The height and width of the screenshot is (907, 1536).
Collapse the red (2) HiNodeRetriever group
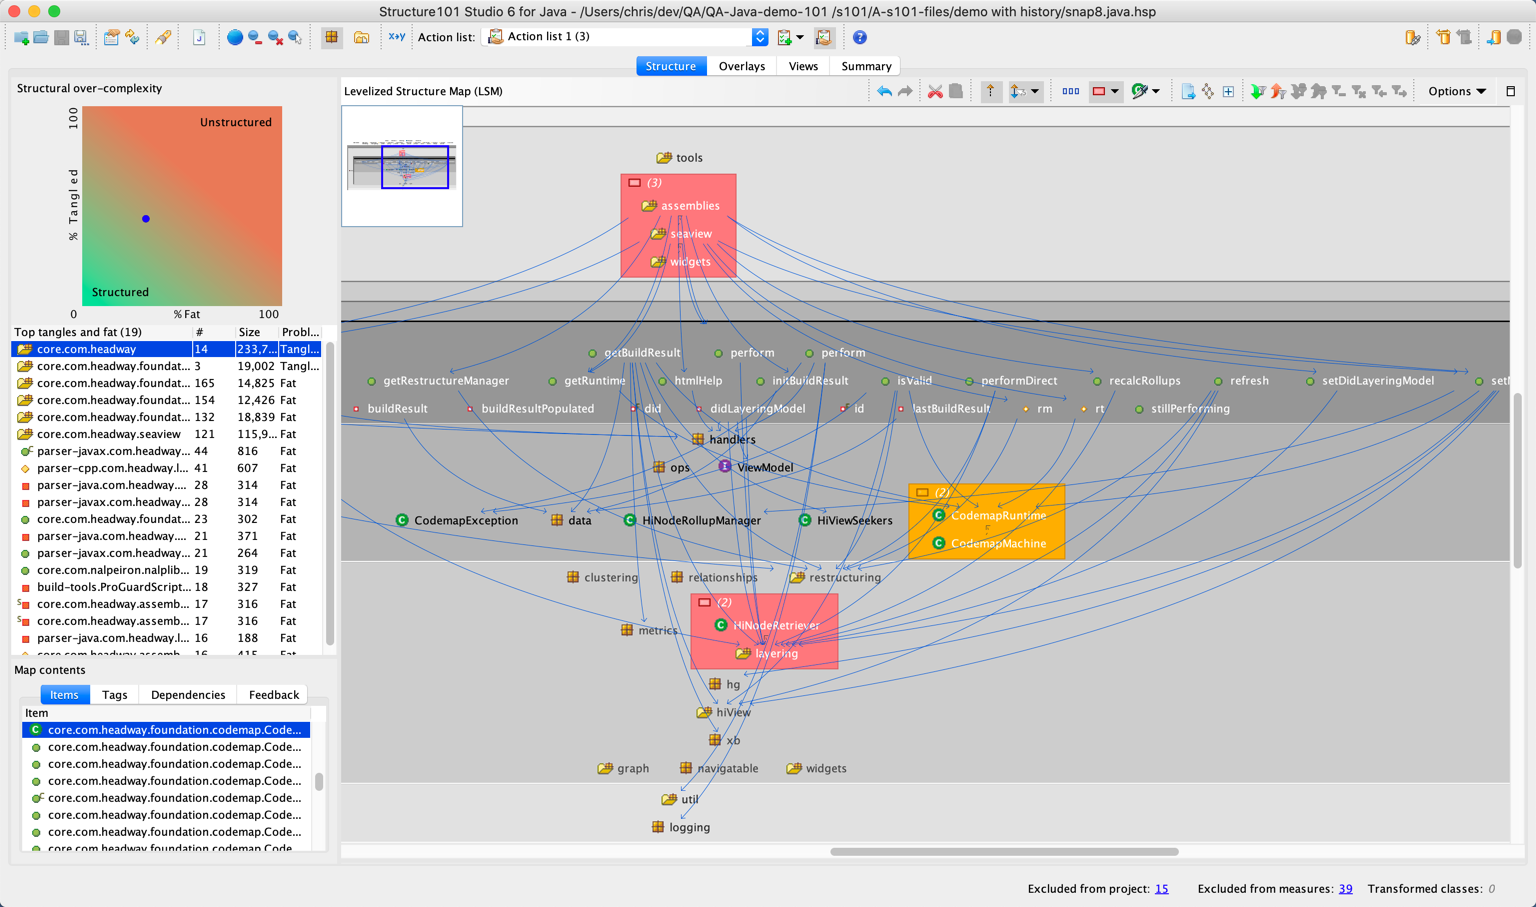[x=704, y=602]
